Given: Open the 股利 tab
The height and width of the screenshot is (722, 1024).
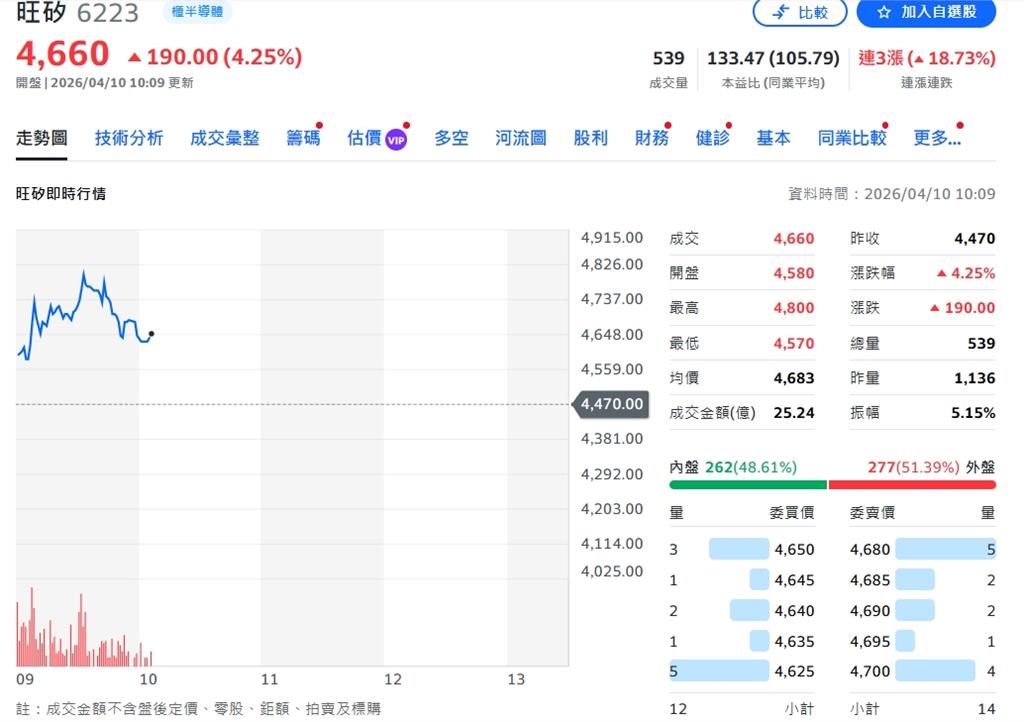Looking at the screenshot, I should (590, 138).
